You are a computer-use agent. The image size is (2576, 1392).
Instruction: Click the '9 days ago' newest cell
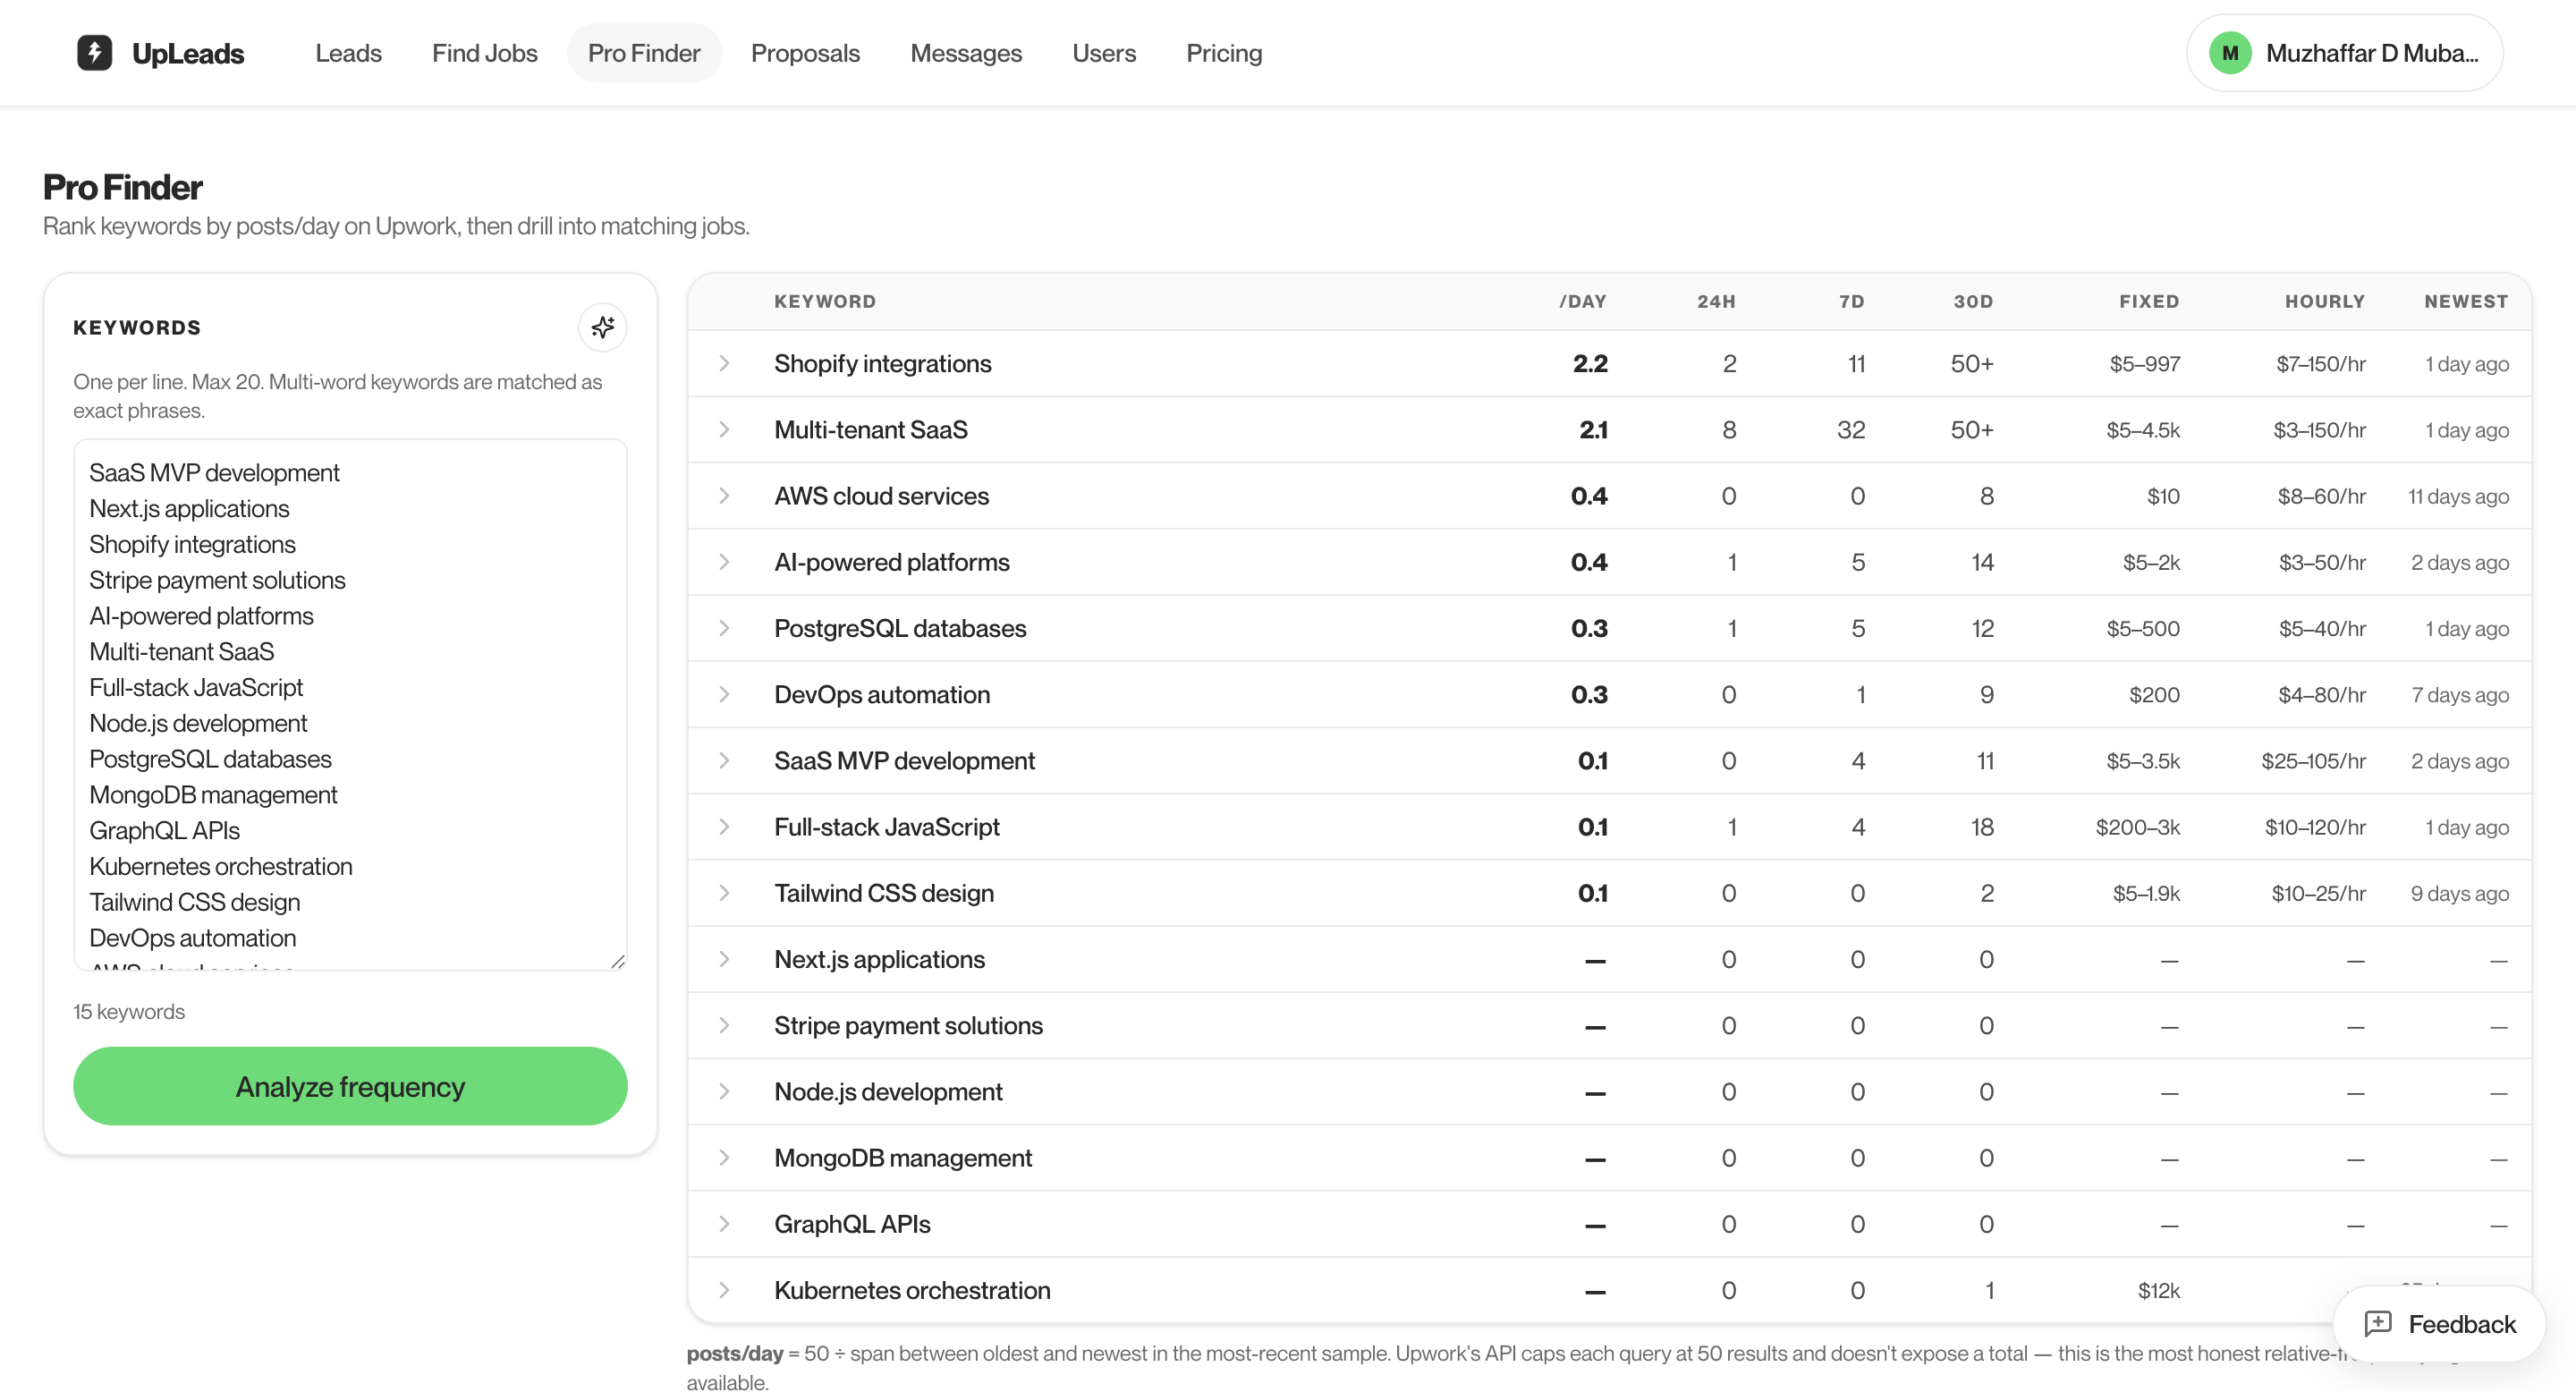[2459, 893]
